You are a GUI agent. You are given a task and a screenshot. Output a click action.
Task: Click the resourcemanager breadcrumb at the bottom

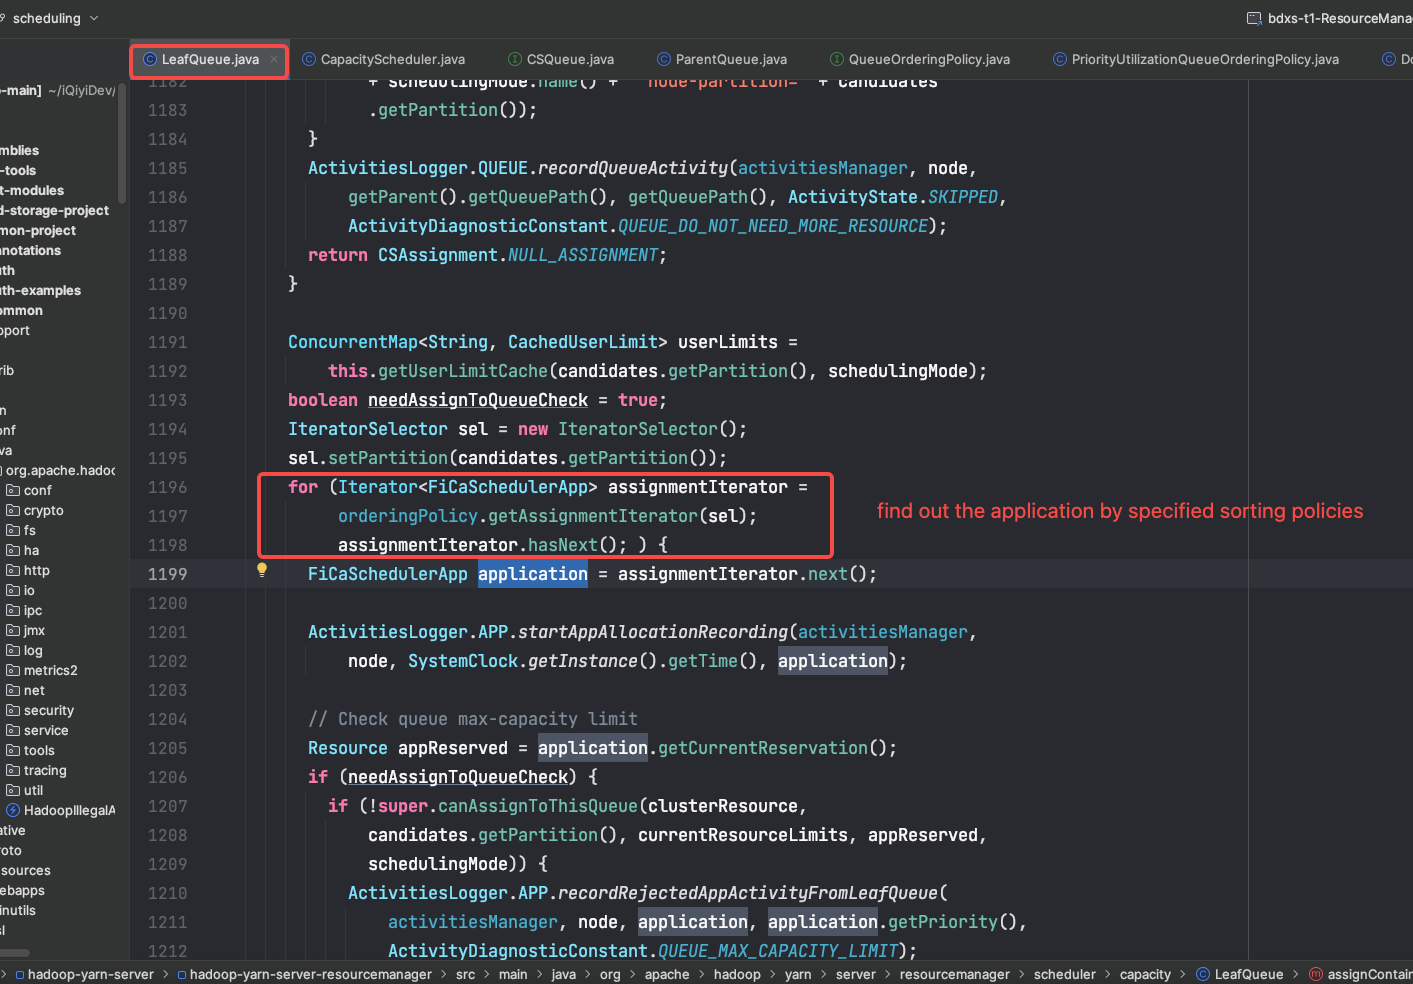point(954,974)
